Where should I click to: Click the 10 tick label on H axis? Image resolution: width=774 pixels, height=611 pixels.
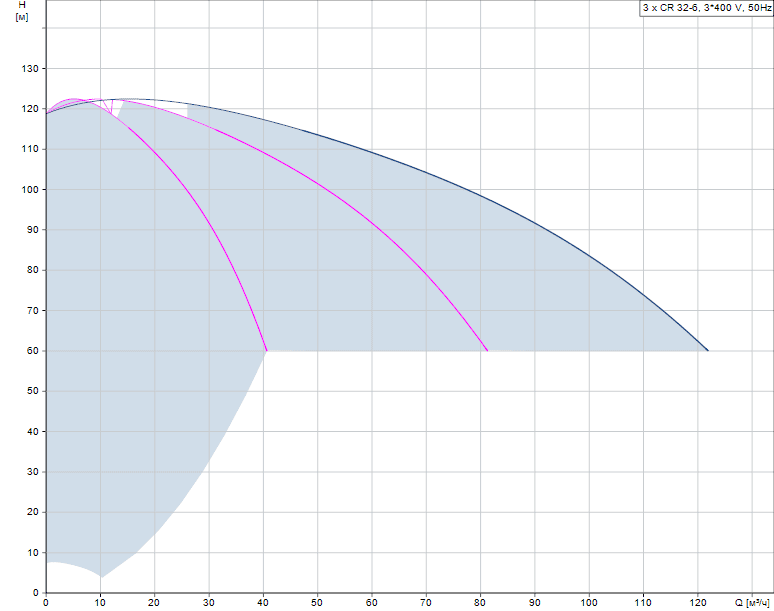pyautogui.click(x=33, y=553)
